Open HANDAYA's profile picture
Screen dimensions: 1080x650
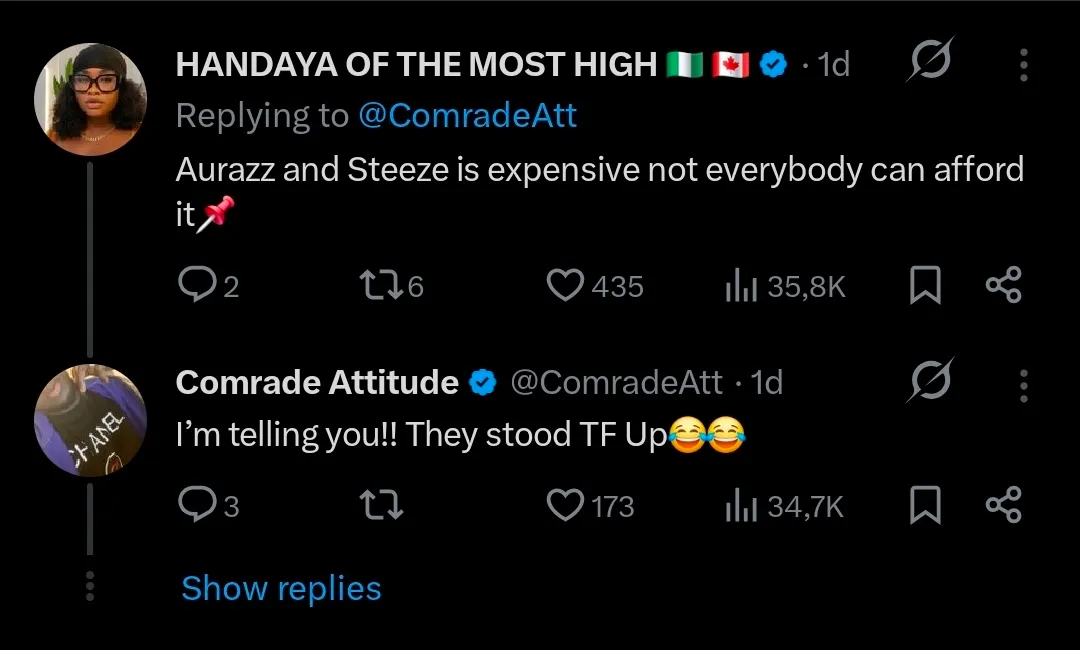point(90,100)
